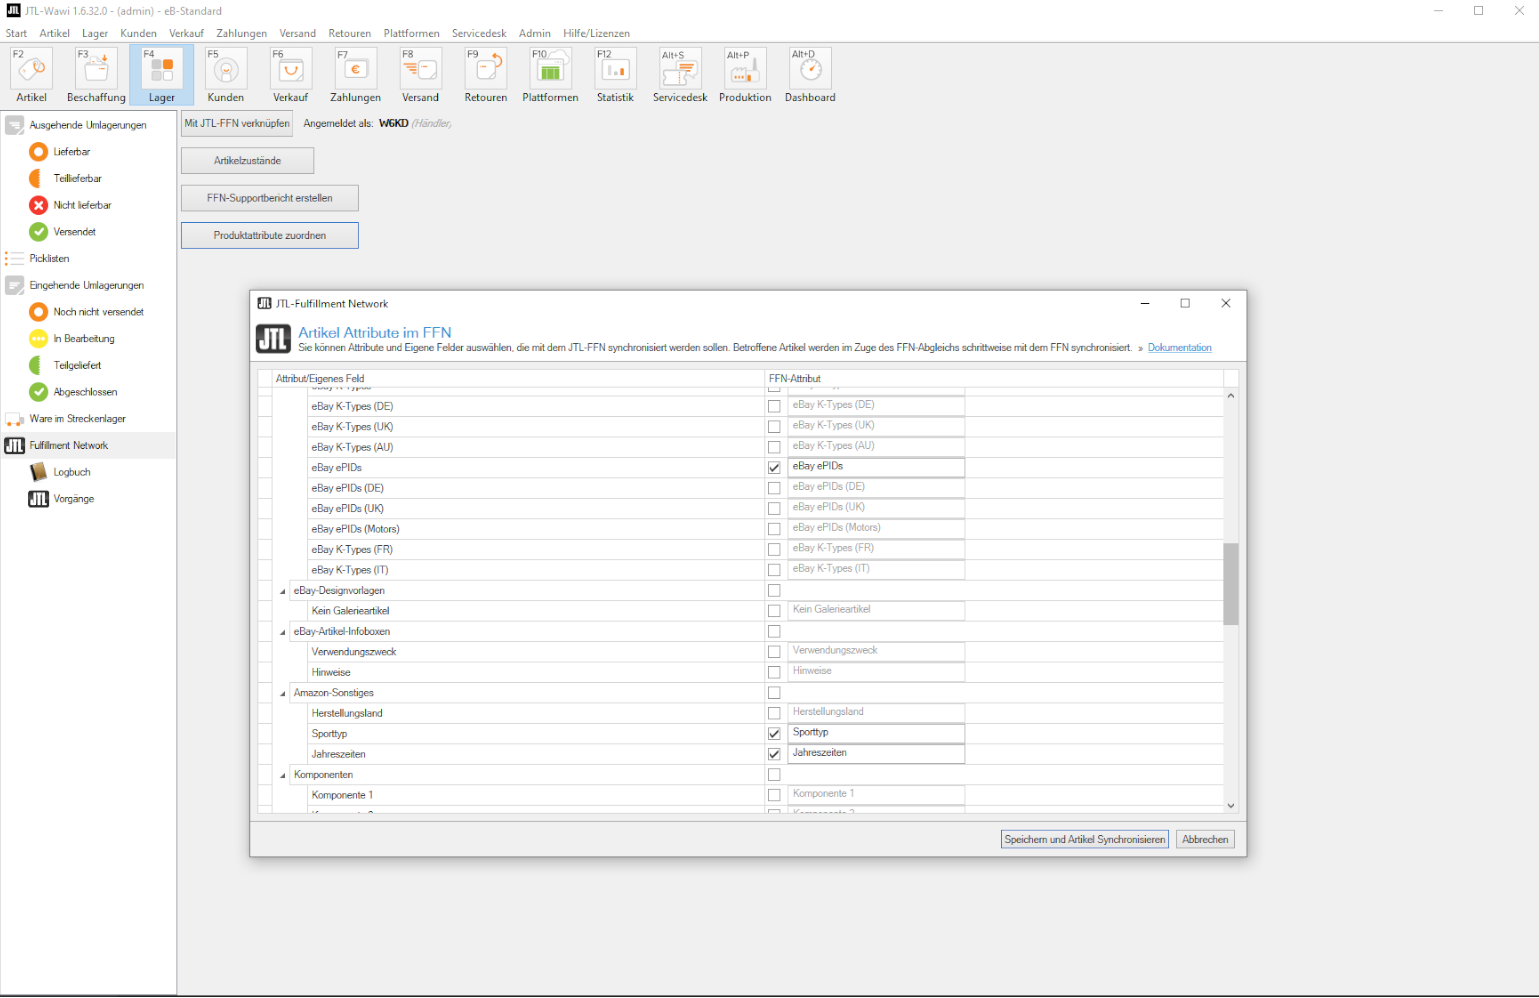The image size is (1539, 998).
Task: Open the Artikelzustände button
Action: pyautogui.click(x=248, y=161)
